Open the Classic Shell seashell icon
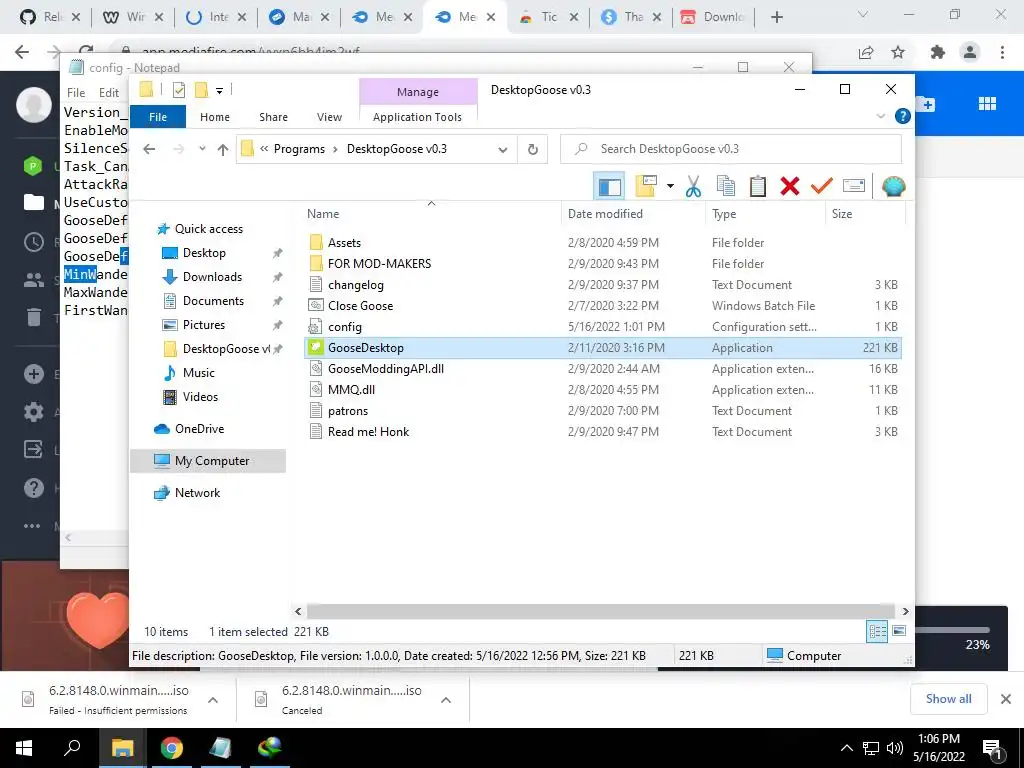The width and height of the screenshot is (1024, 768). (893, 187)
